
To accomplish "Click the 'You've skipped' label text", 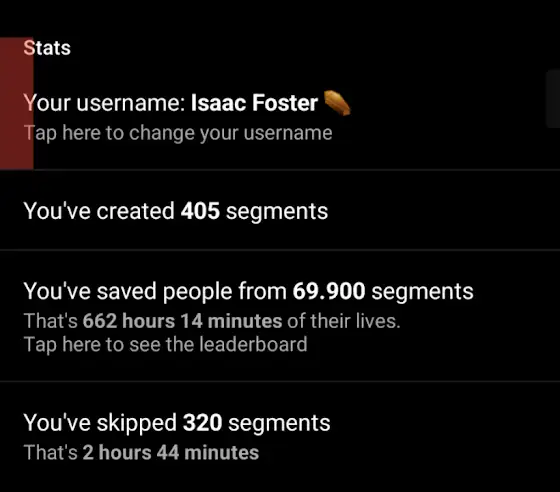I will point(100,423).
